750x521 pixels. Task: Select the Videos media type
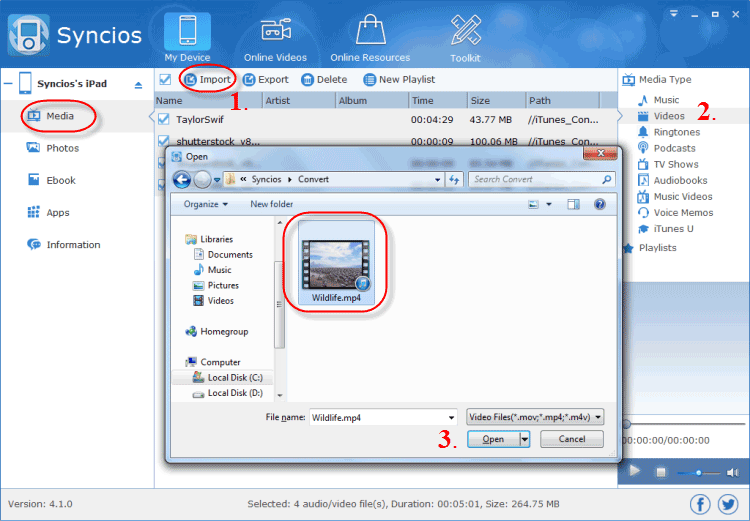click(661, 116)
